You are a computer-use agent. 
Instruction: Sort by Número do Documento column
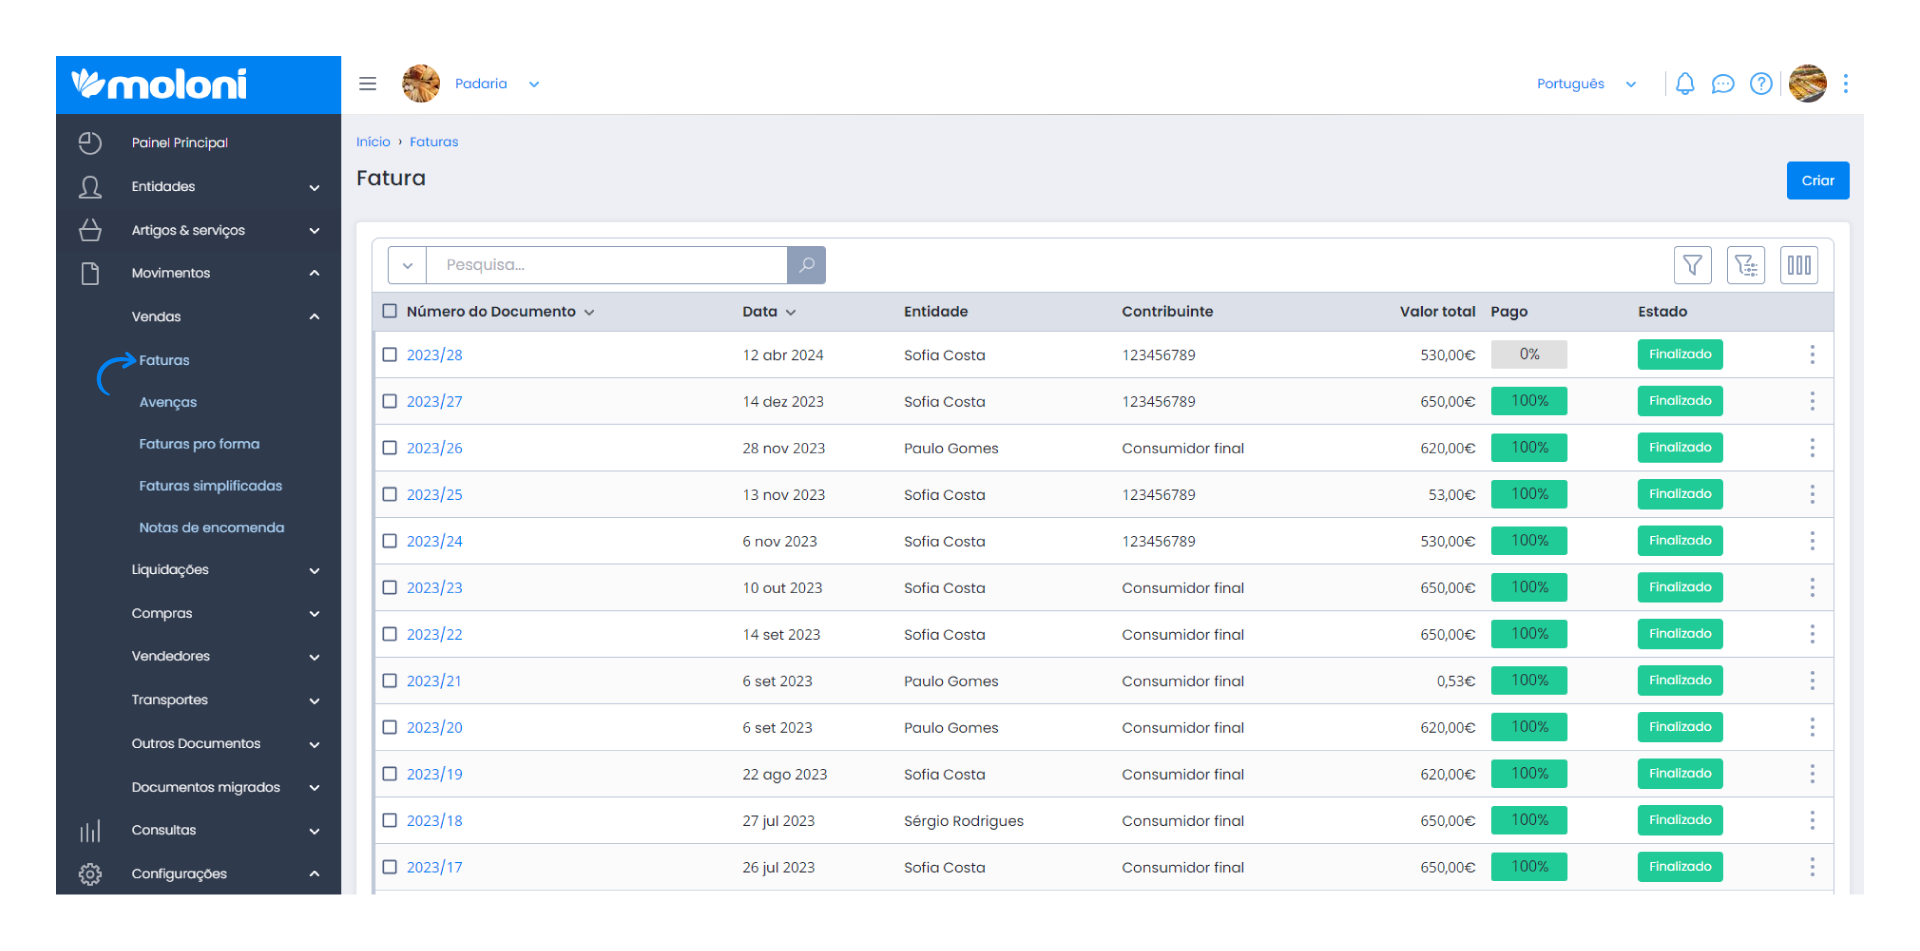click(x=500, y=312)
